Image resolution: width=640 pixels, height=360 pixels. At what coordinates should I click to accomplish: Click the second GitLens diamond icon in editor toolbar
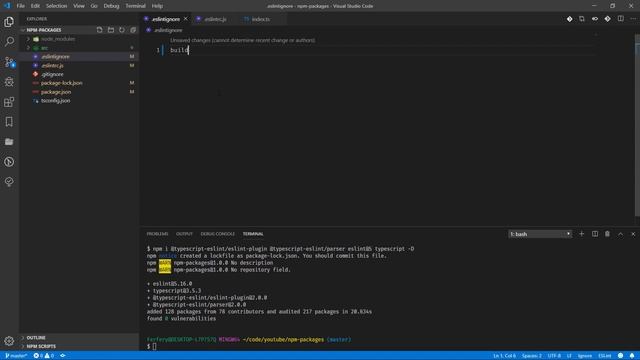point(607,19)
